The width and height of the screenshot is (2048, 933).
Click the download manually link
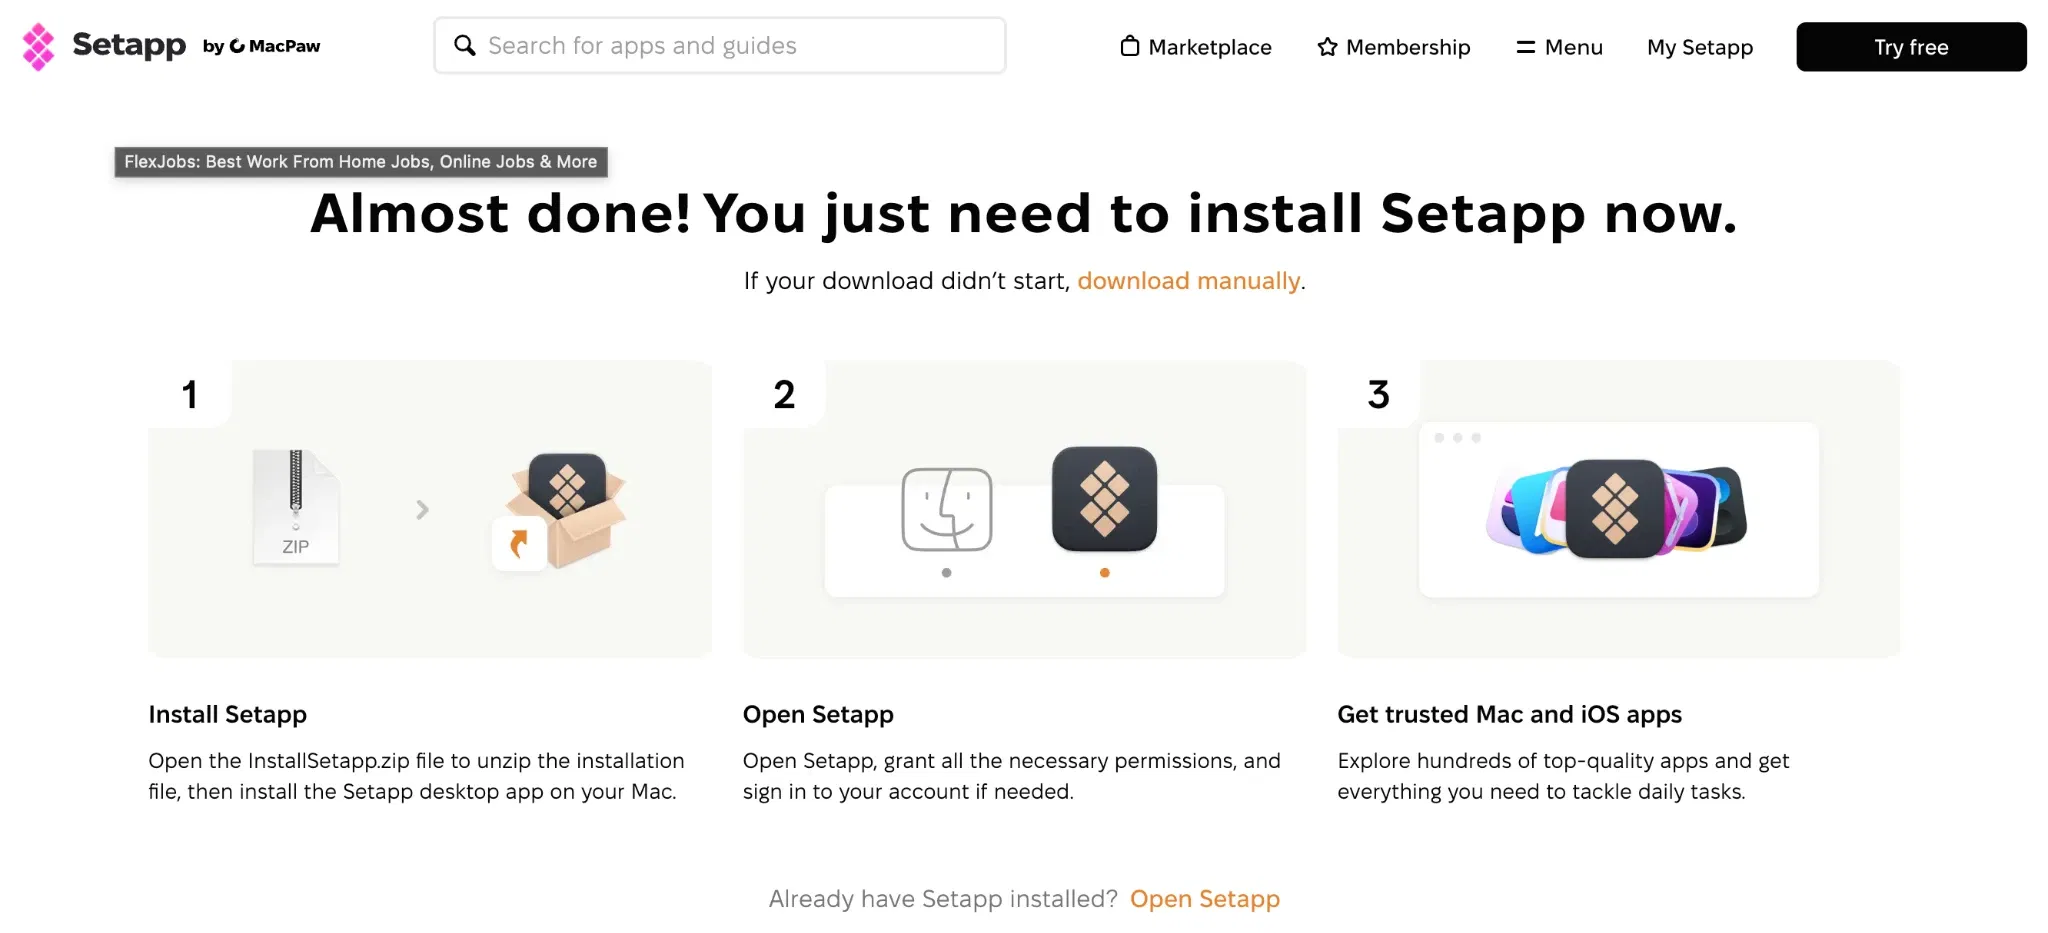click(1188, 281)
